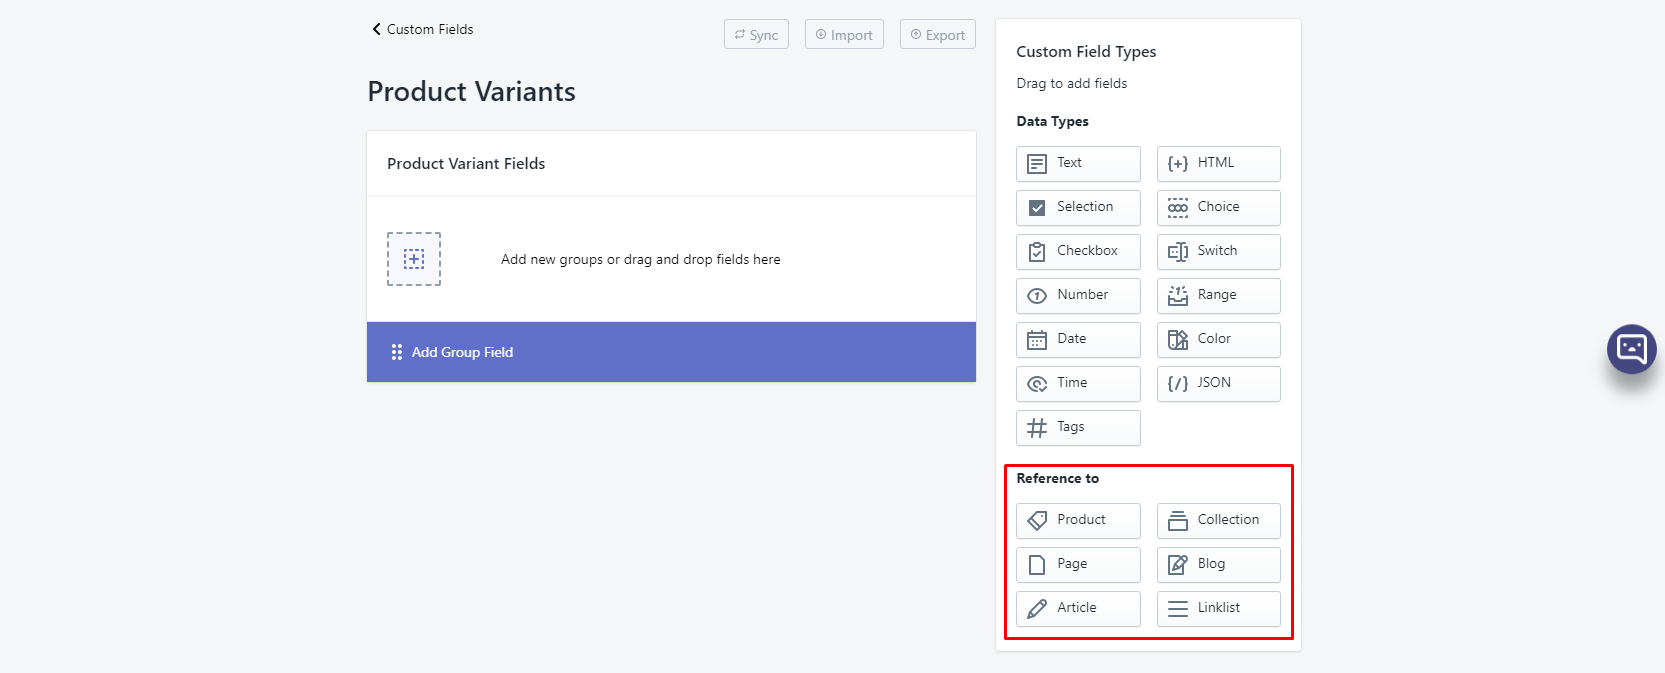Click the Selection data type label
Viewport: 1665px width, 673px height.
[x=1085, y=206]
